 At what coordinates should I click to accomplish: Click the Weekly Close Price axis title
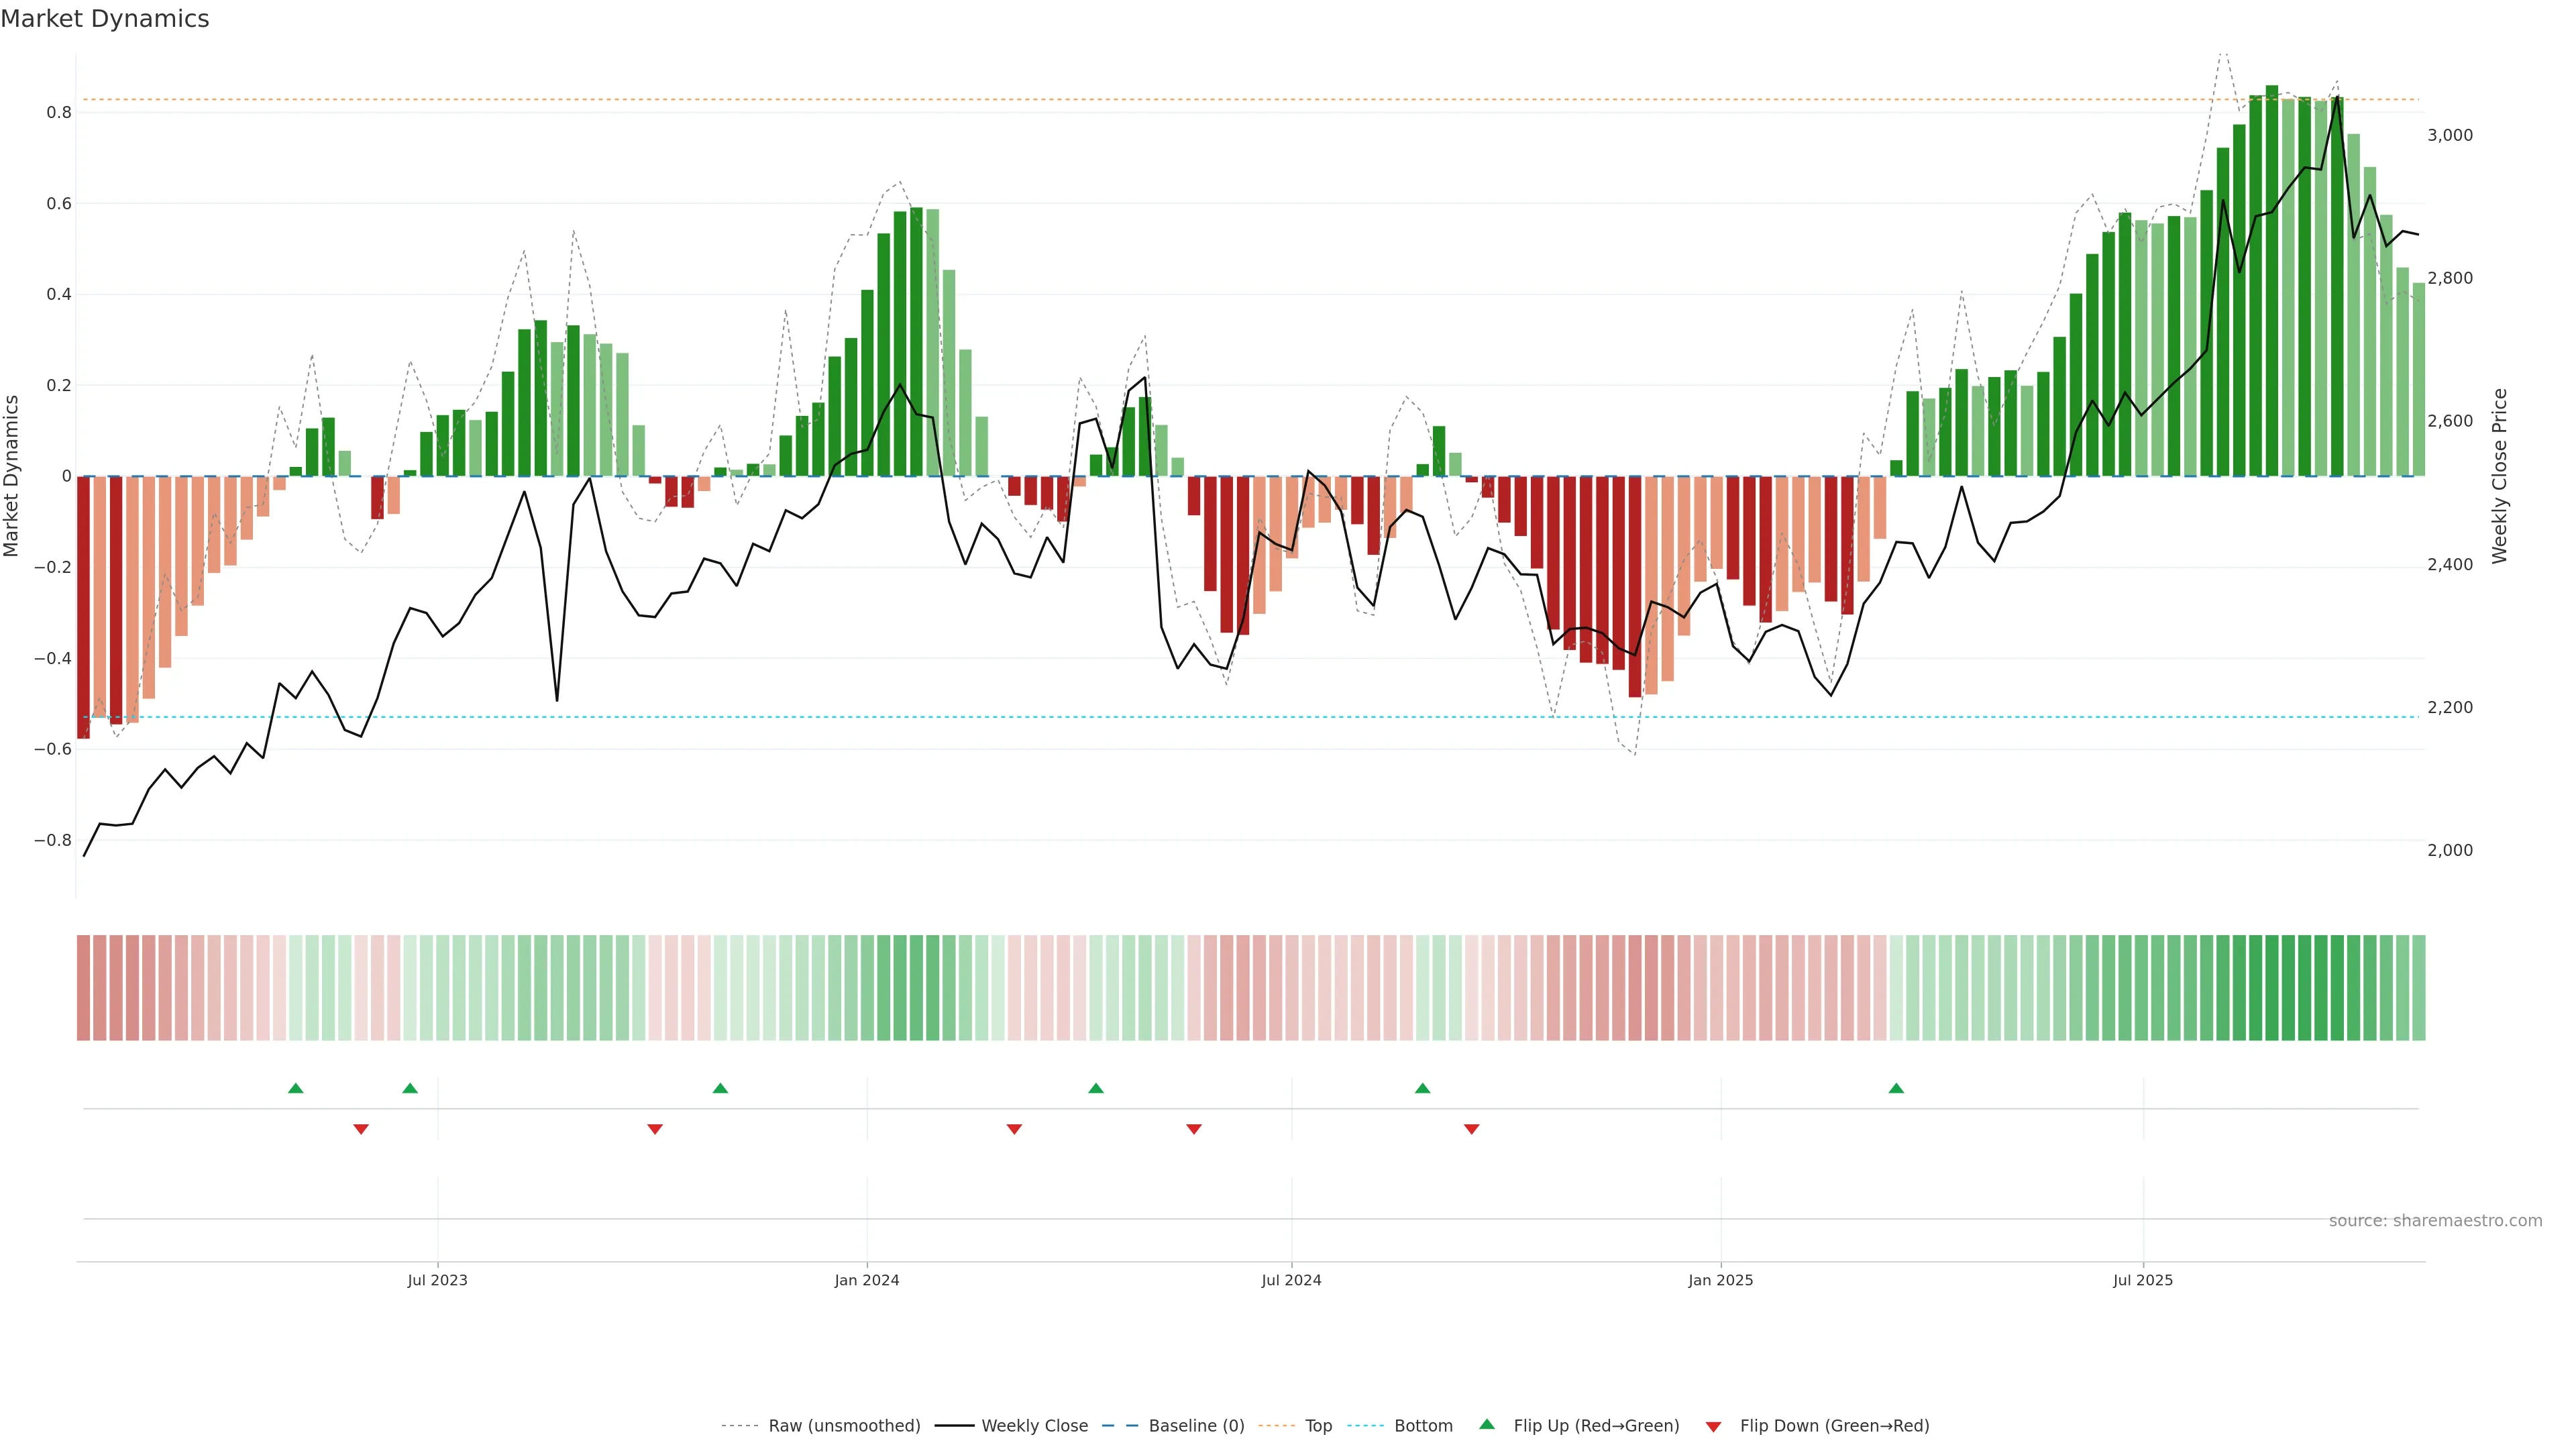click(x=2499, y=476)
